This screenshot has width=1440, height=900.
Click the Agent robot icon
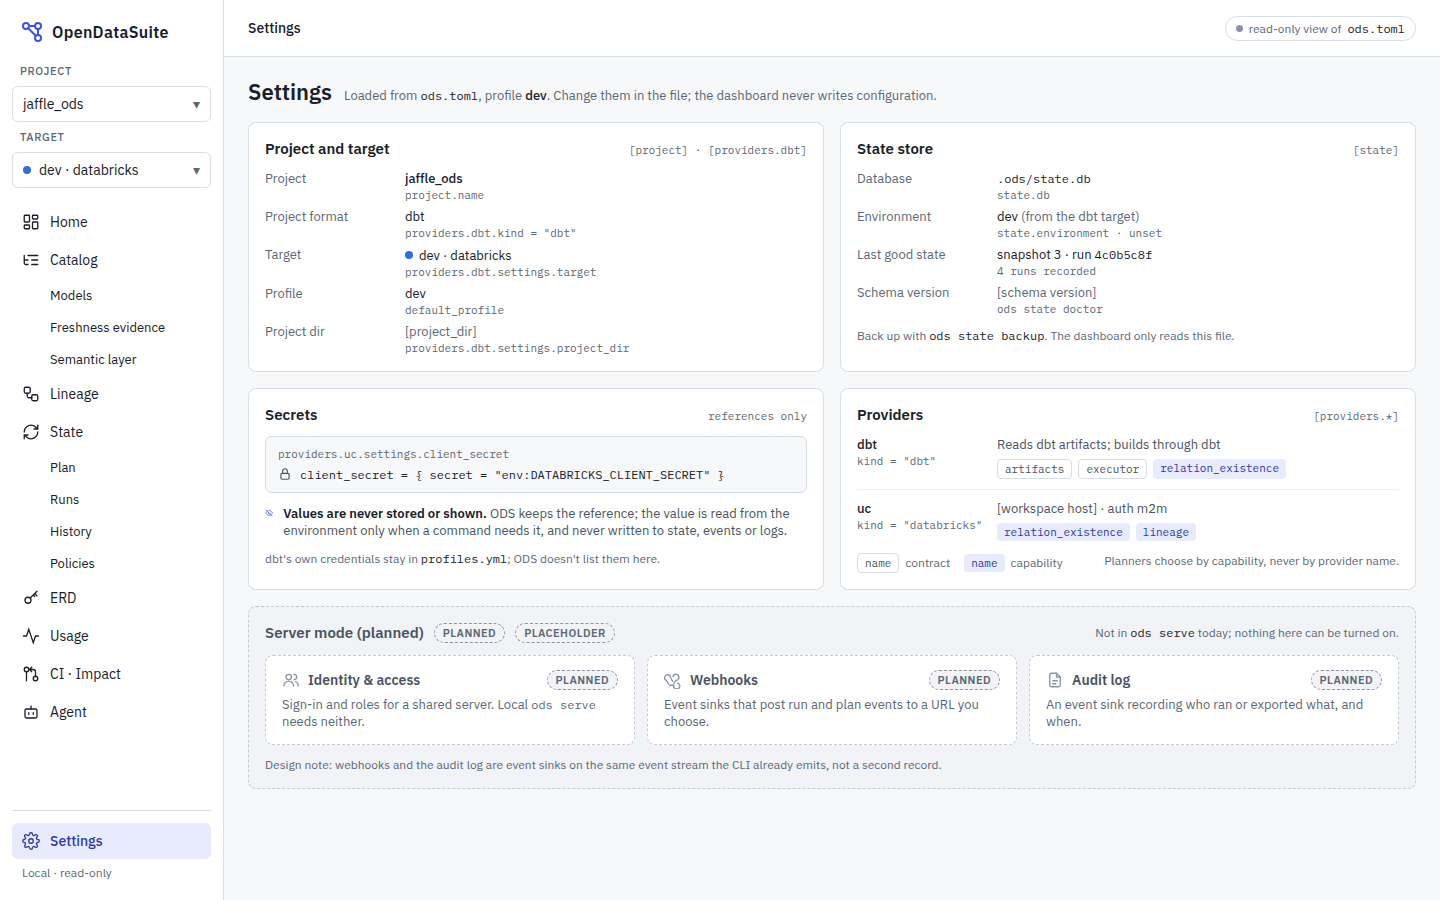31,712
